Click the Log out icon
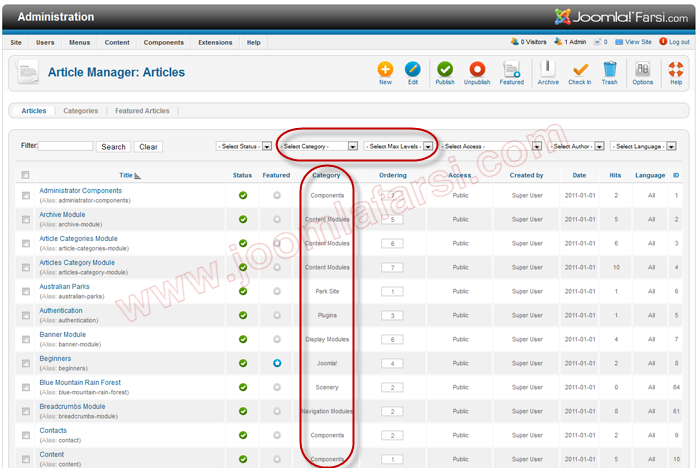This screenshot has width=700, height=468. tap(663, 42)
